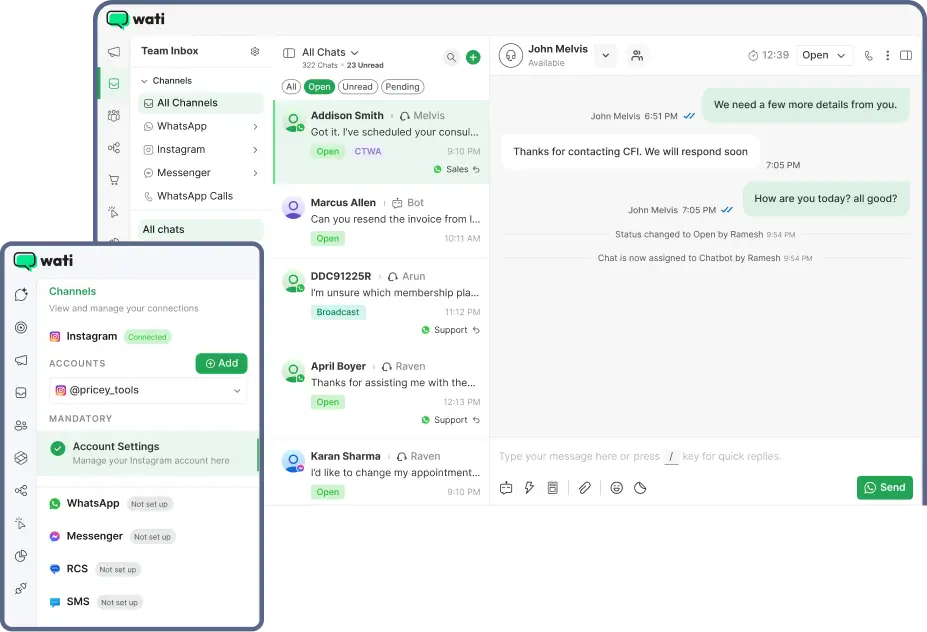Start a phone call from chat header
Screen dimensions: 927x632
pyautogui.click(x=868, y=56)
